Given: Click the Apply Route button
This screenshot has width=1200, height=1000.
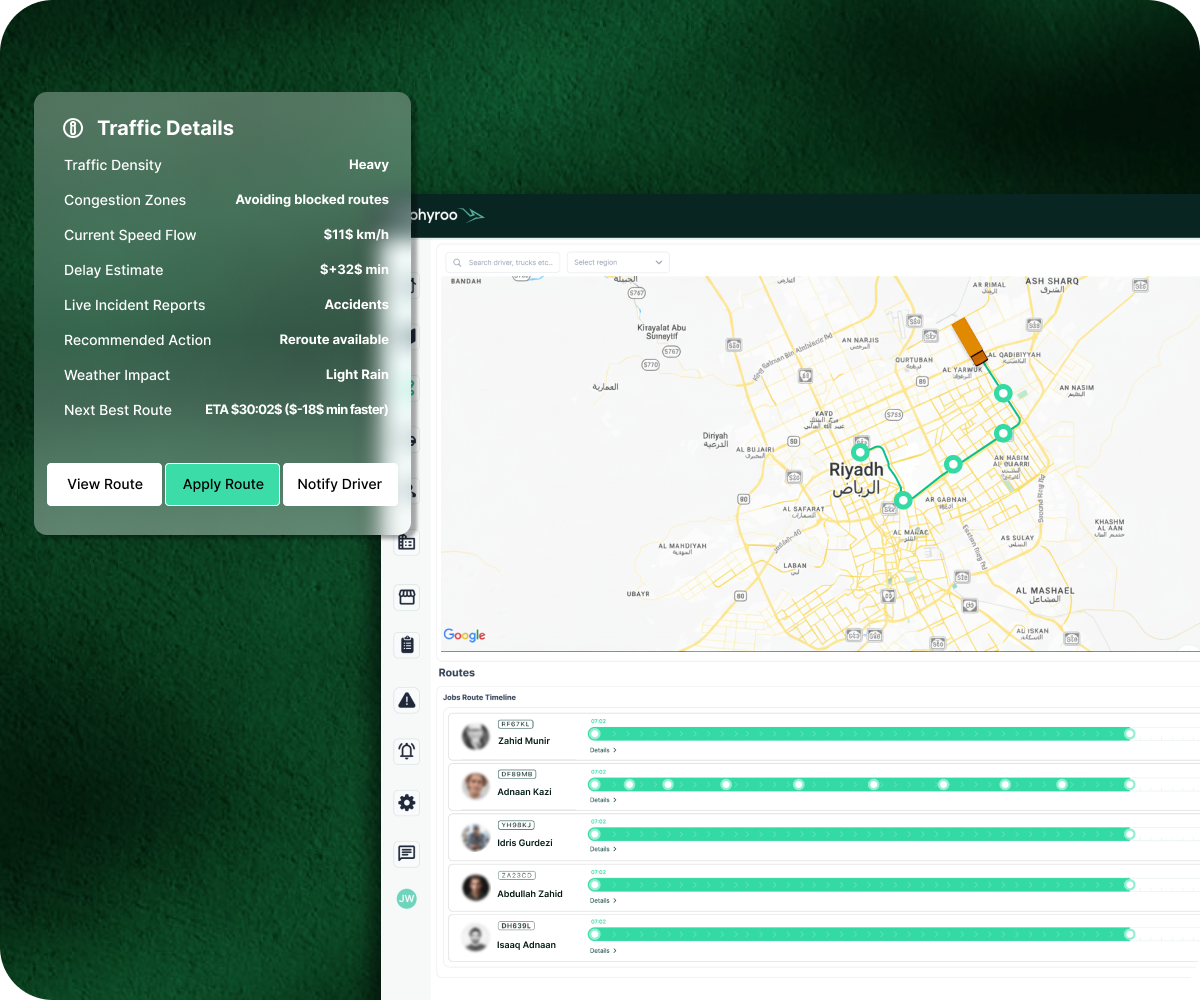Looking at the screenshot, I should tap(223, 484).
